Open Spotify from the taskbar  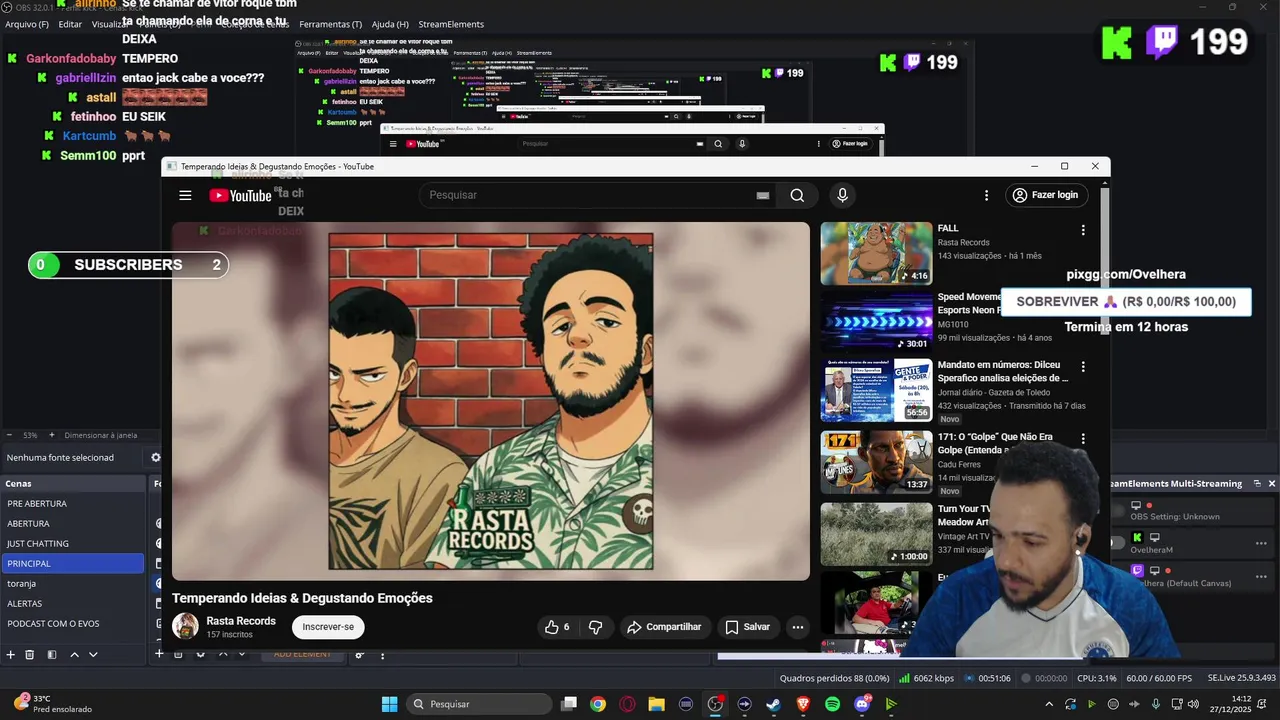[x=833, y=704]
